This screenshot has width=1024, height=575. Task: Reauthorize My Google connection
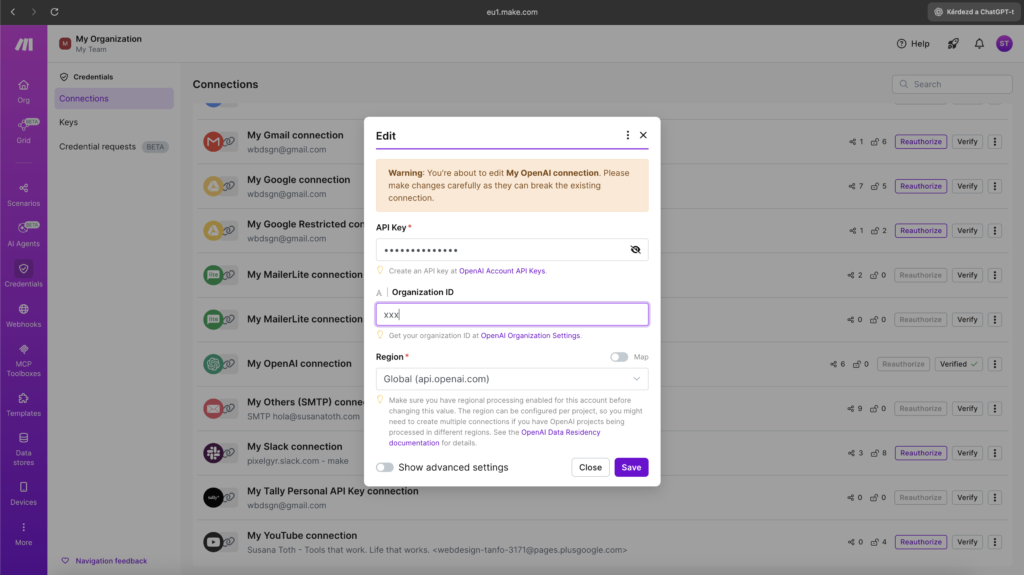click(x=921, y=186)
